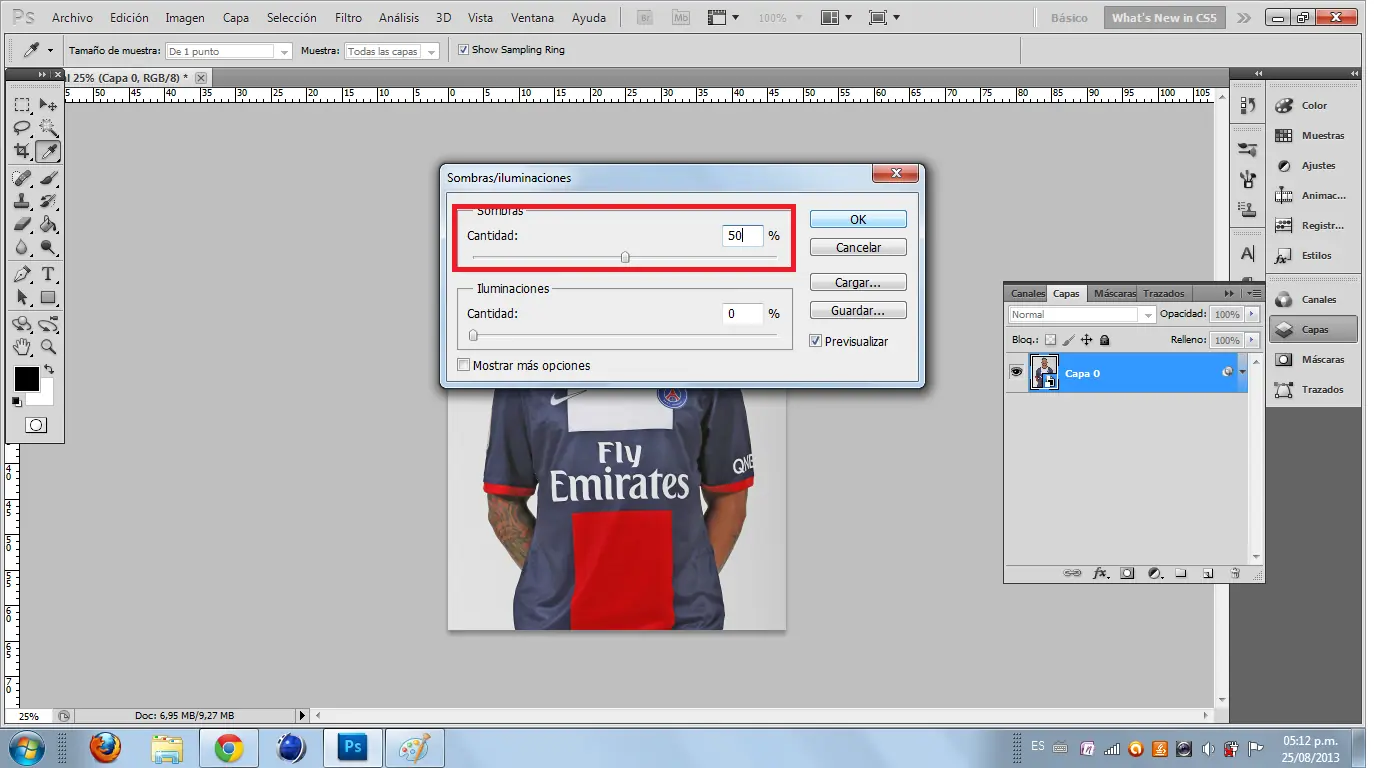Screen dimensions: 1374x768
Task: Toggle lock position
Action: (1086, 340)
